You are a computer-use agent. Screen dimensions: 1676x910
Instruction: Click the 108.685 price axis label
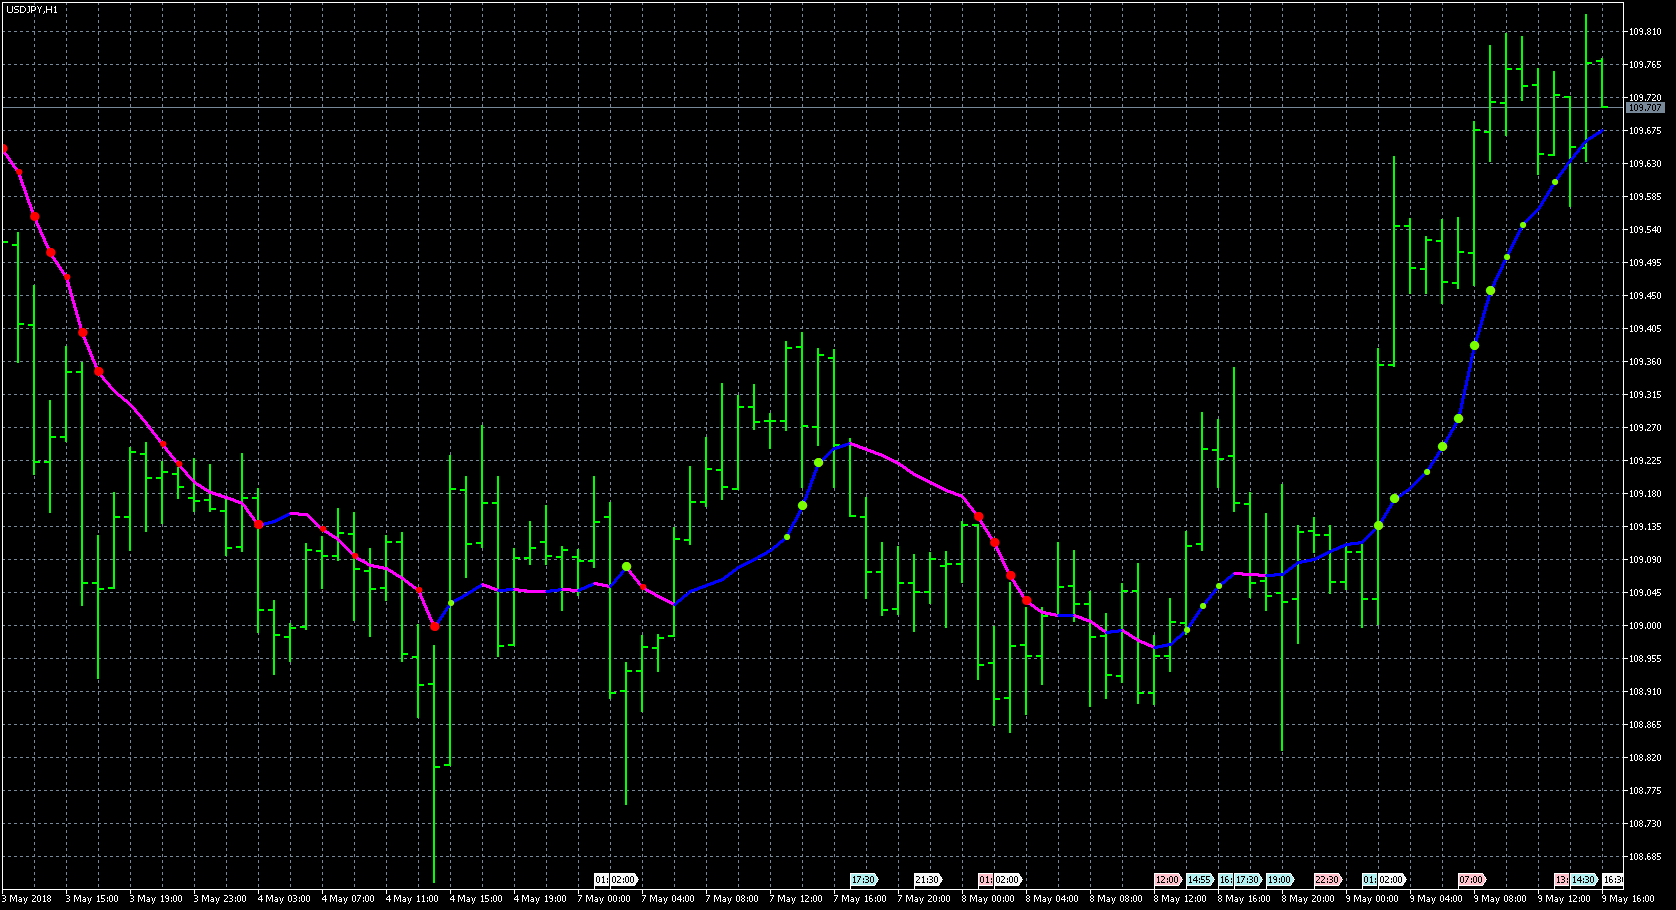pyautogui.click(x=1645, y=857)
